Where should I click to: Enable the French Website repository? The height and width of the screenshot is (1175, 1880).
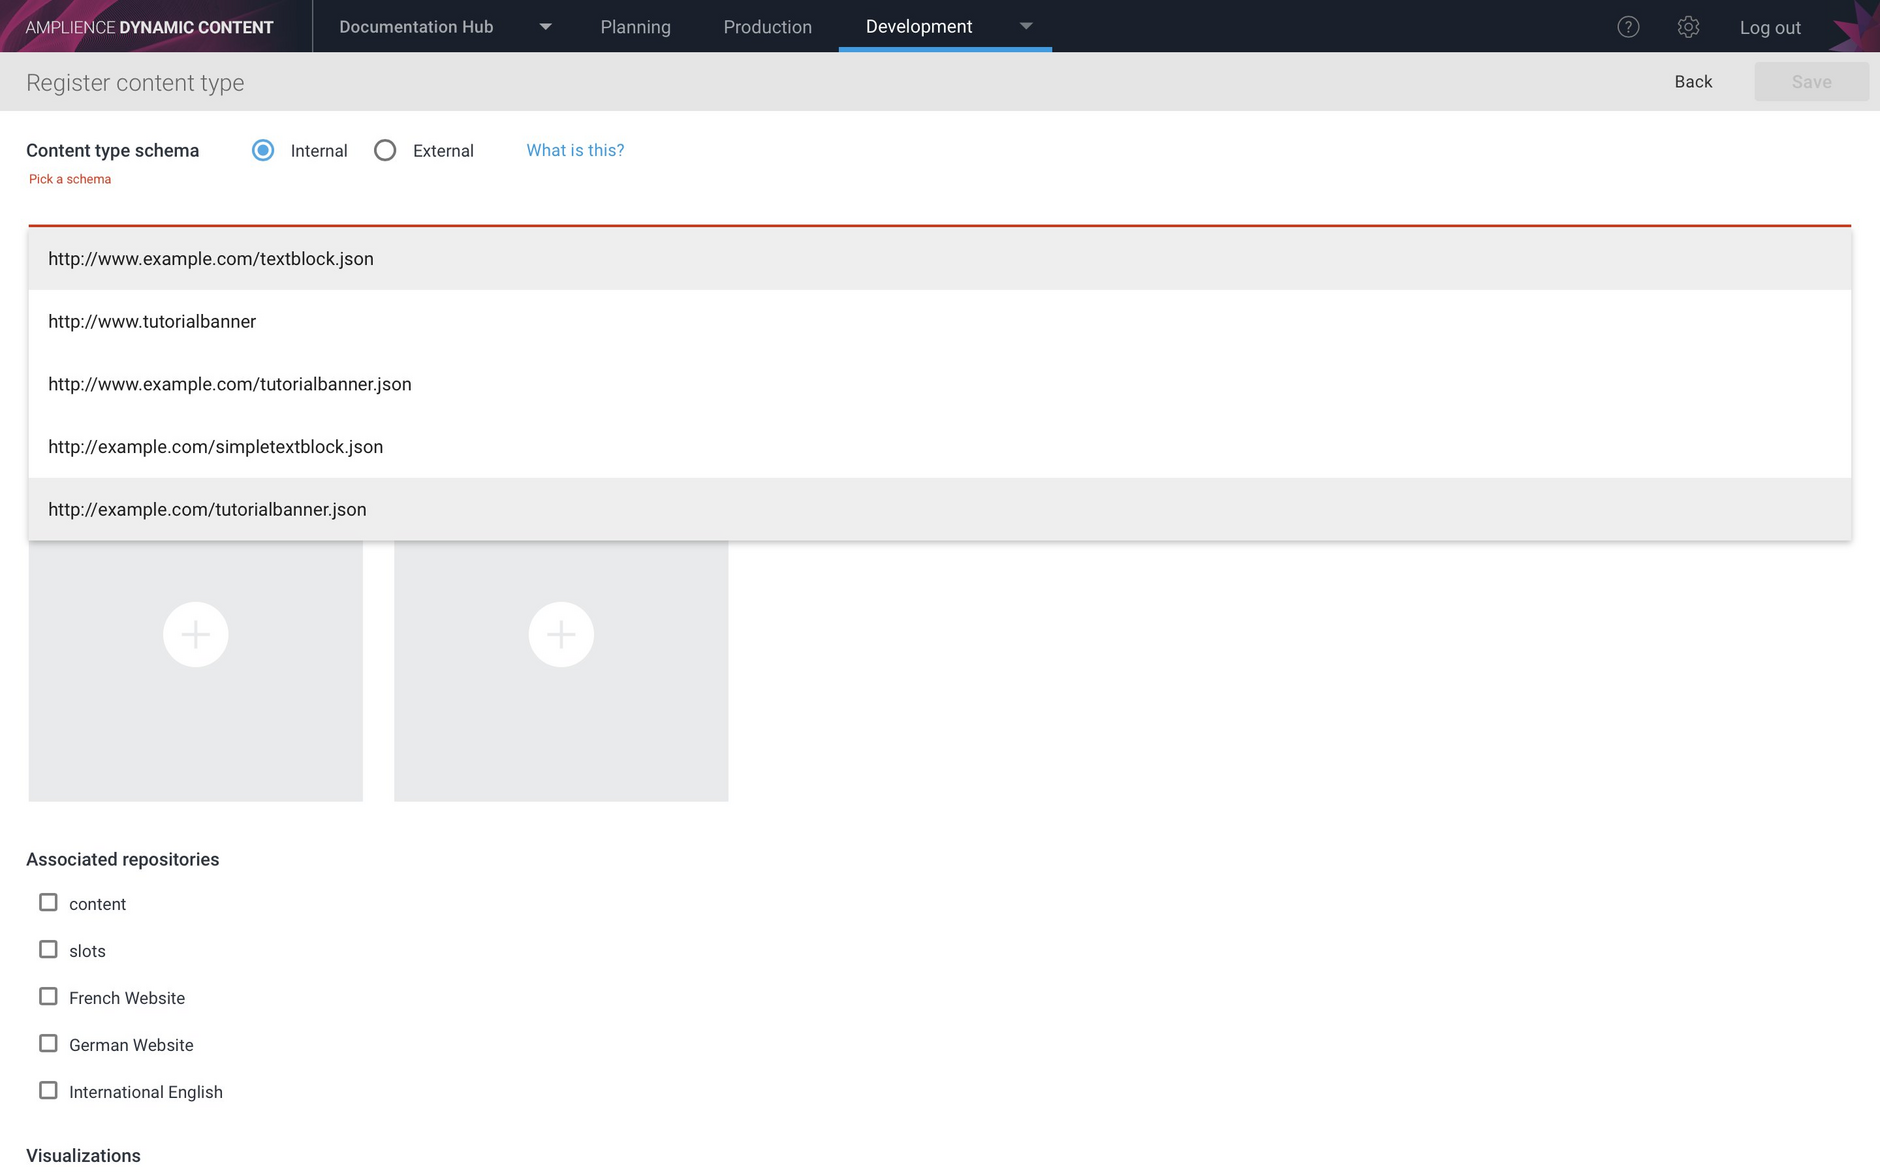click(48, 996)
